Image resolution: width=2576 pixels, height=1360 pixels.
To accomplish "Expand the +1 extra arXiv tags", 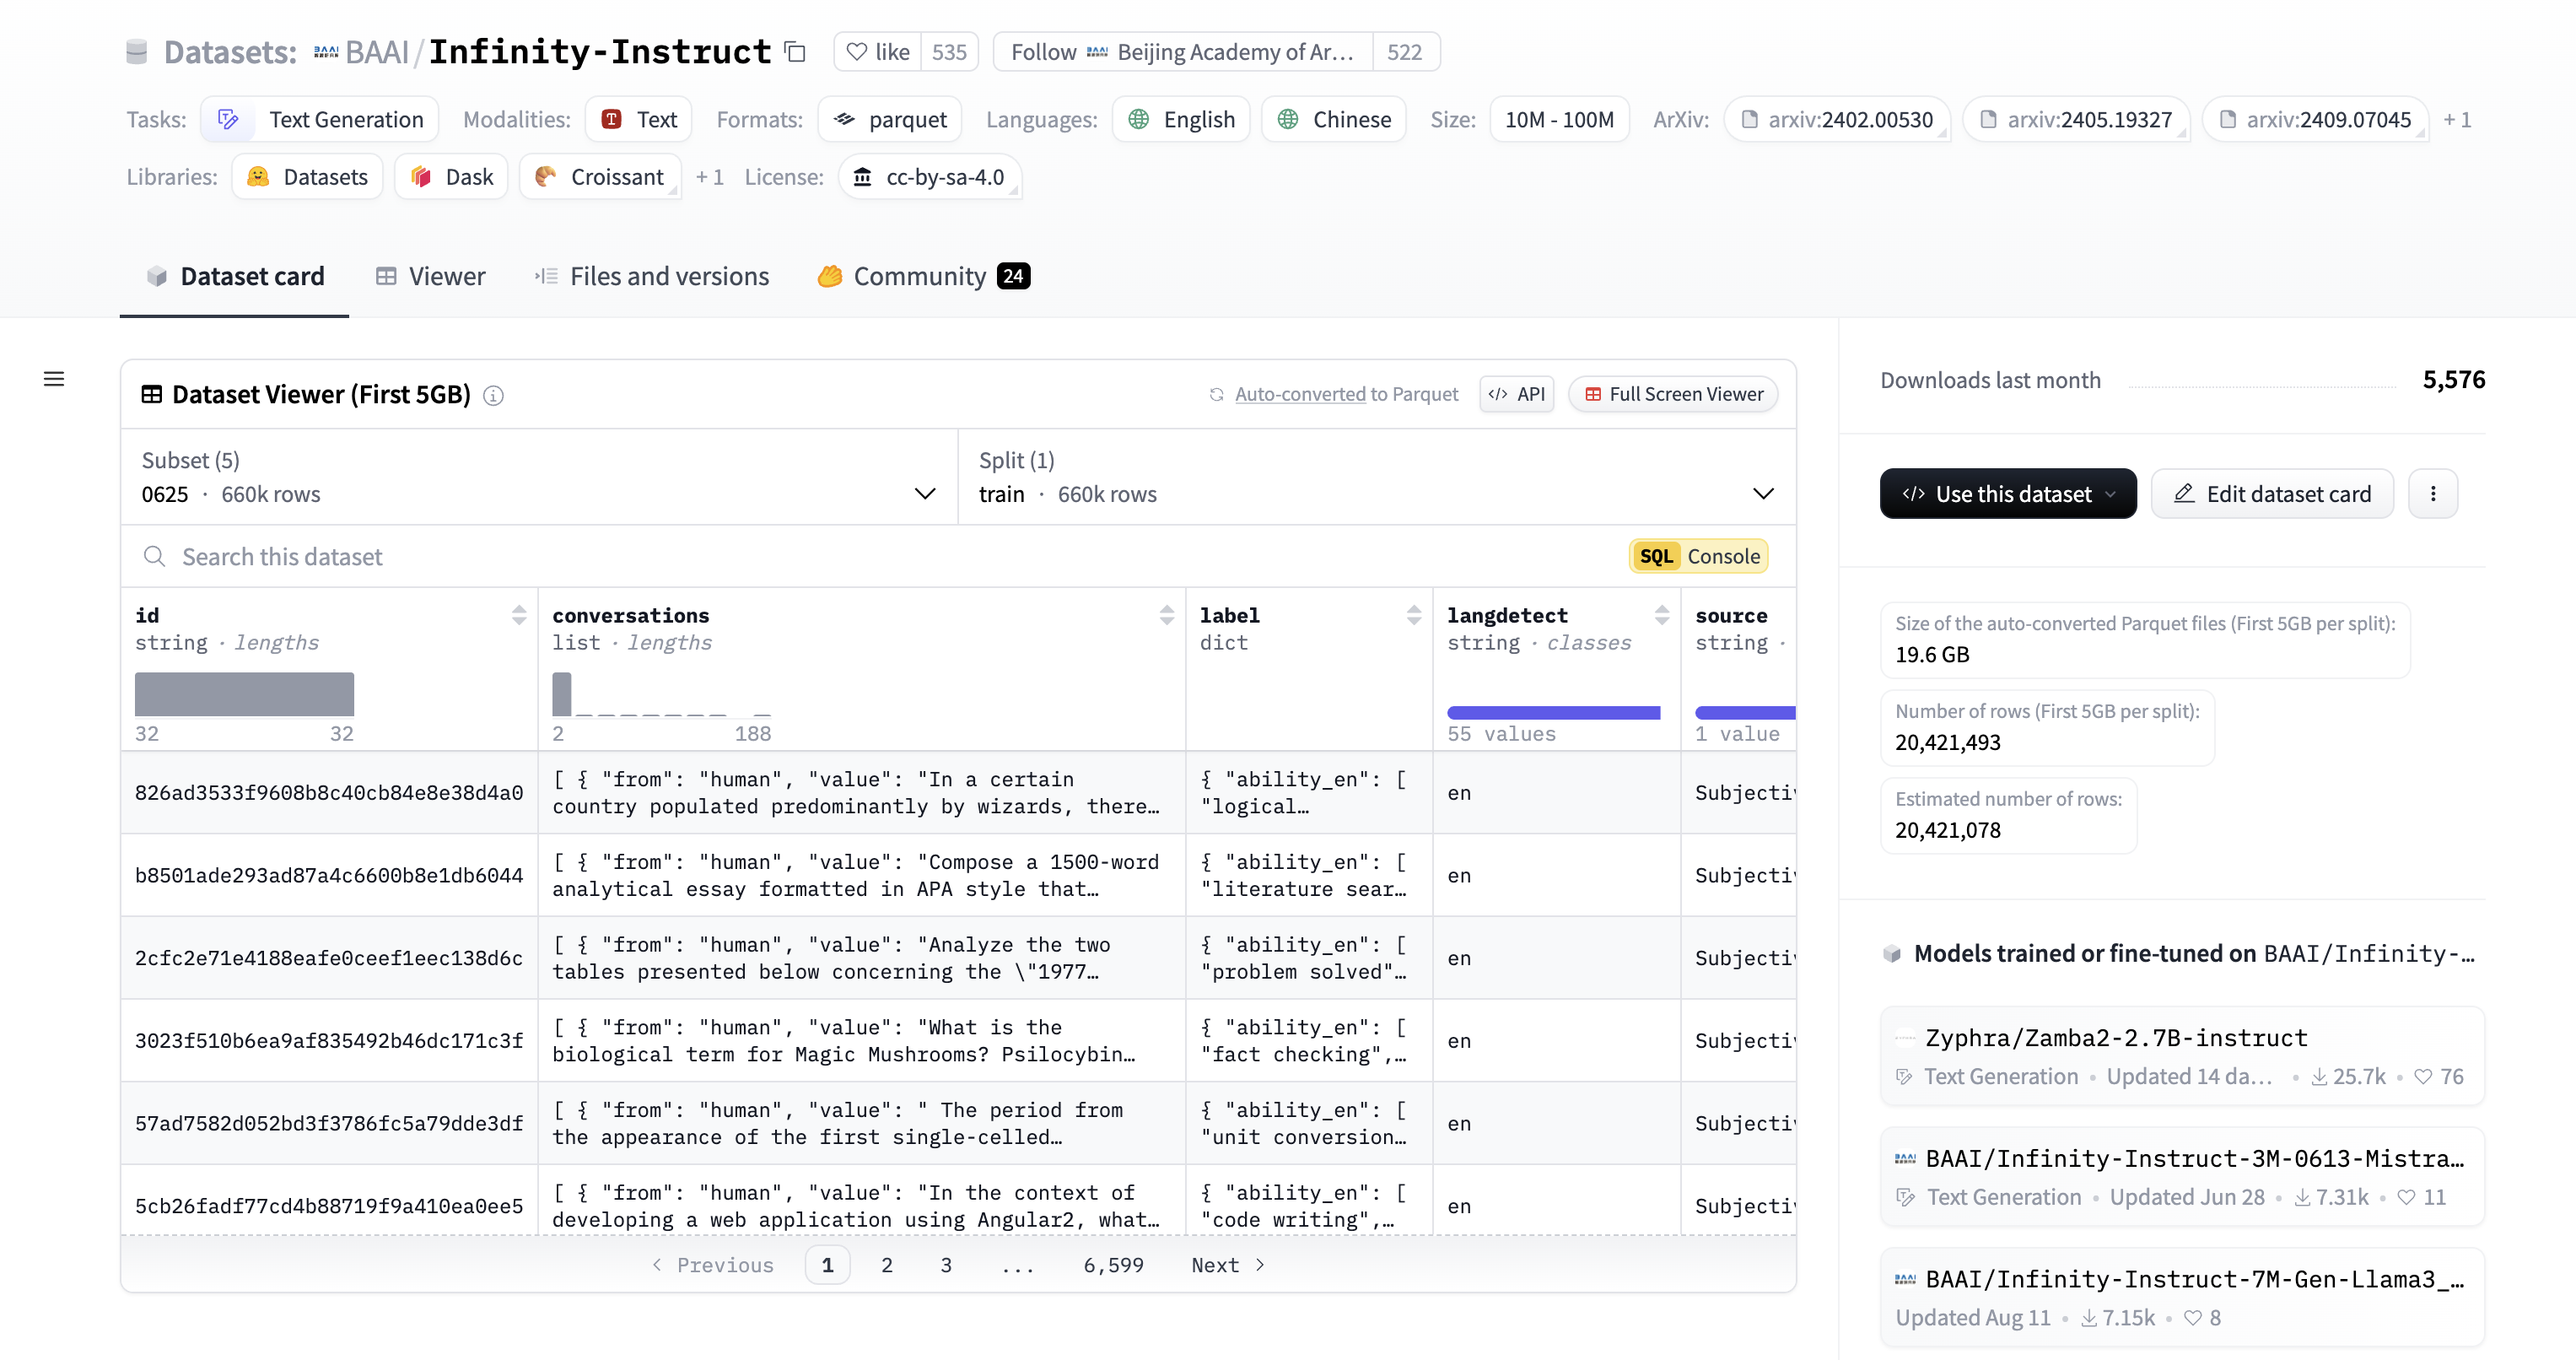I will 2457,120.
